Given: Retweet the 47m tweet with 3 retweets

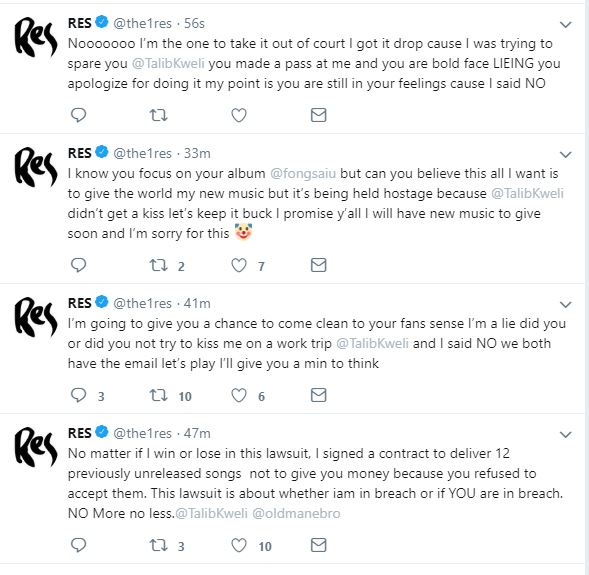Looking at the screenshot, I should coord(159,545).
